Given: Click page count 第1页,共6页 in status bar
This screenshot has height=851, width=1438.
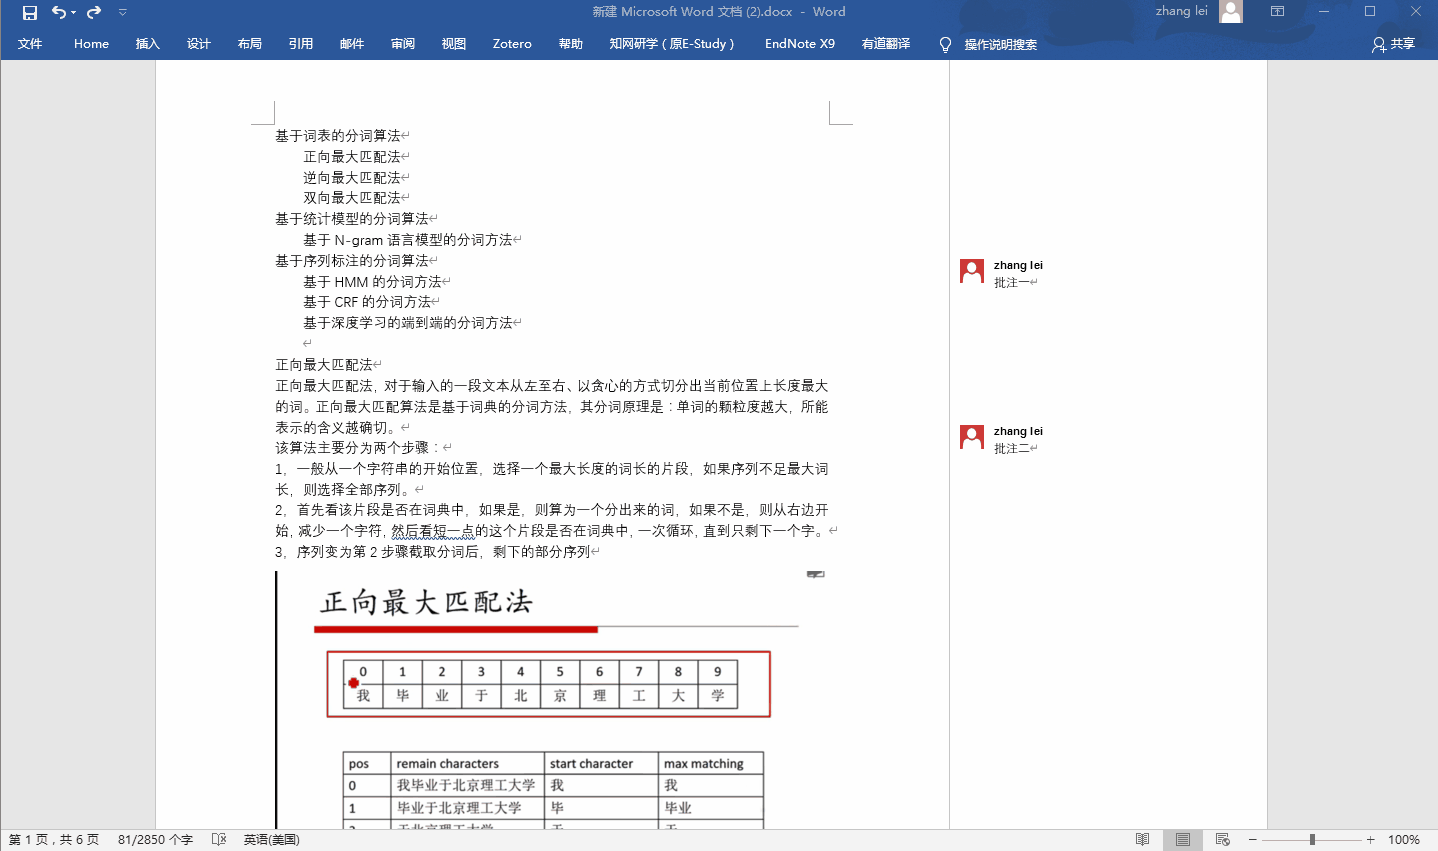Looking at the screenshot, I should pos(54,840).
